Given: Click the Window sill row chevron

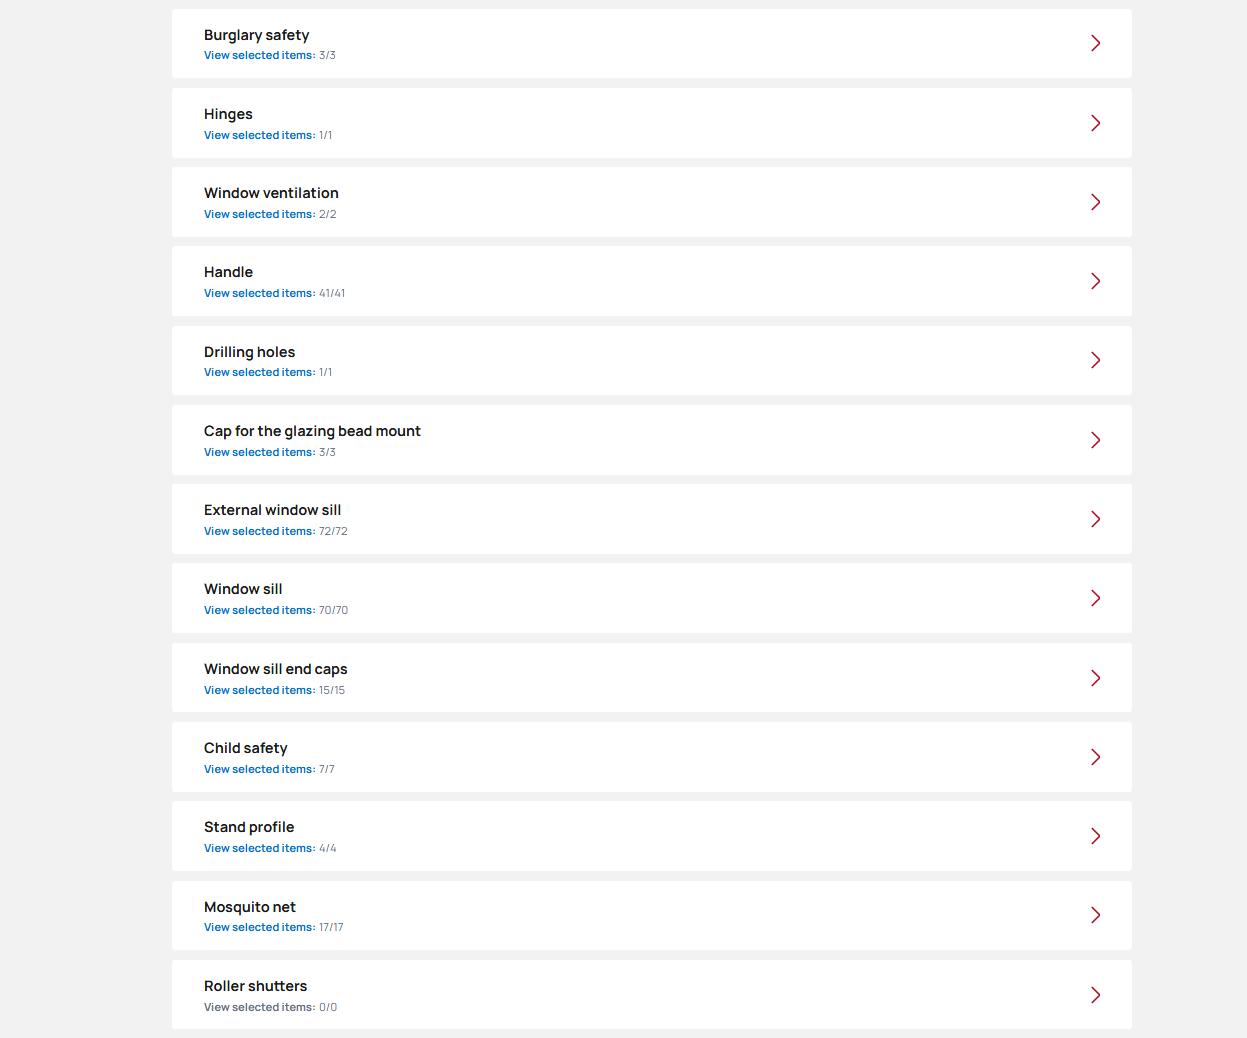Looking at the screenshot, I should 1095,598.
